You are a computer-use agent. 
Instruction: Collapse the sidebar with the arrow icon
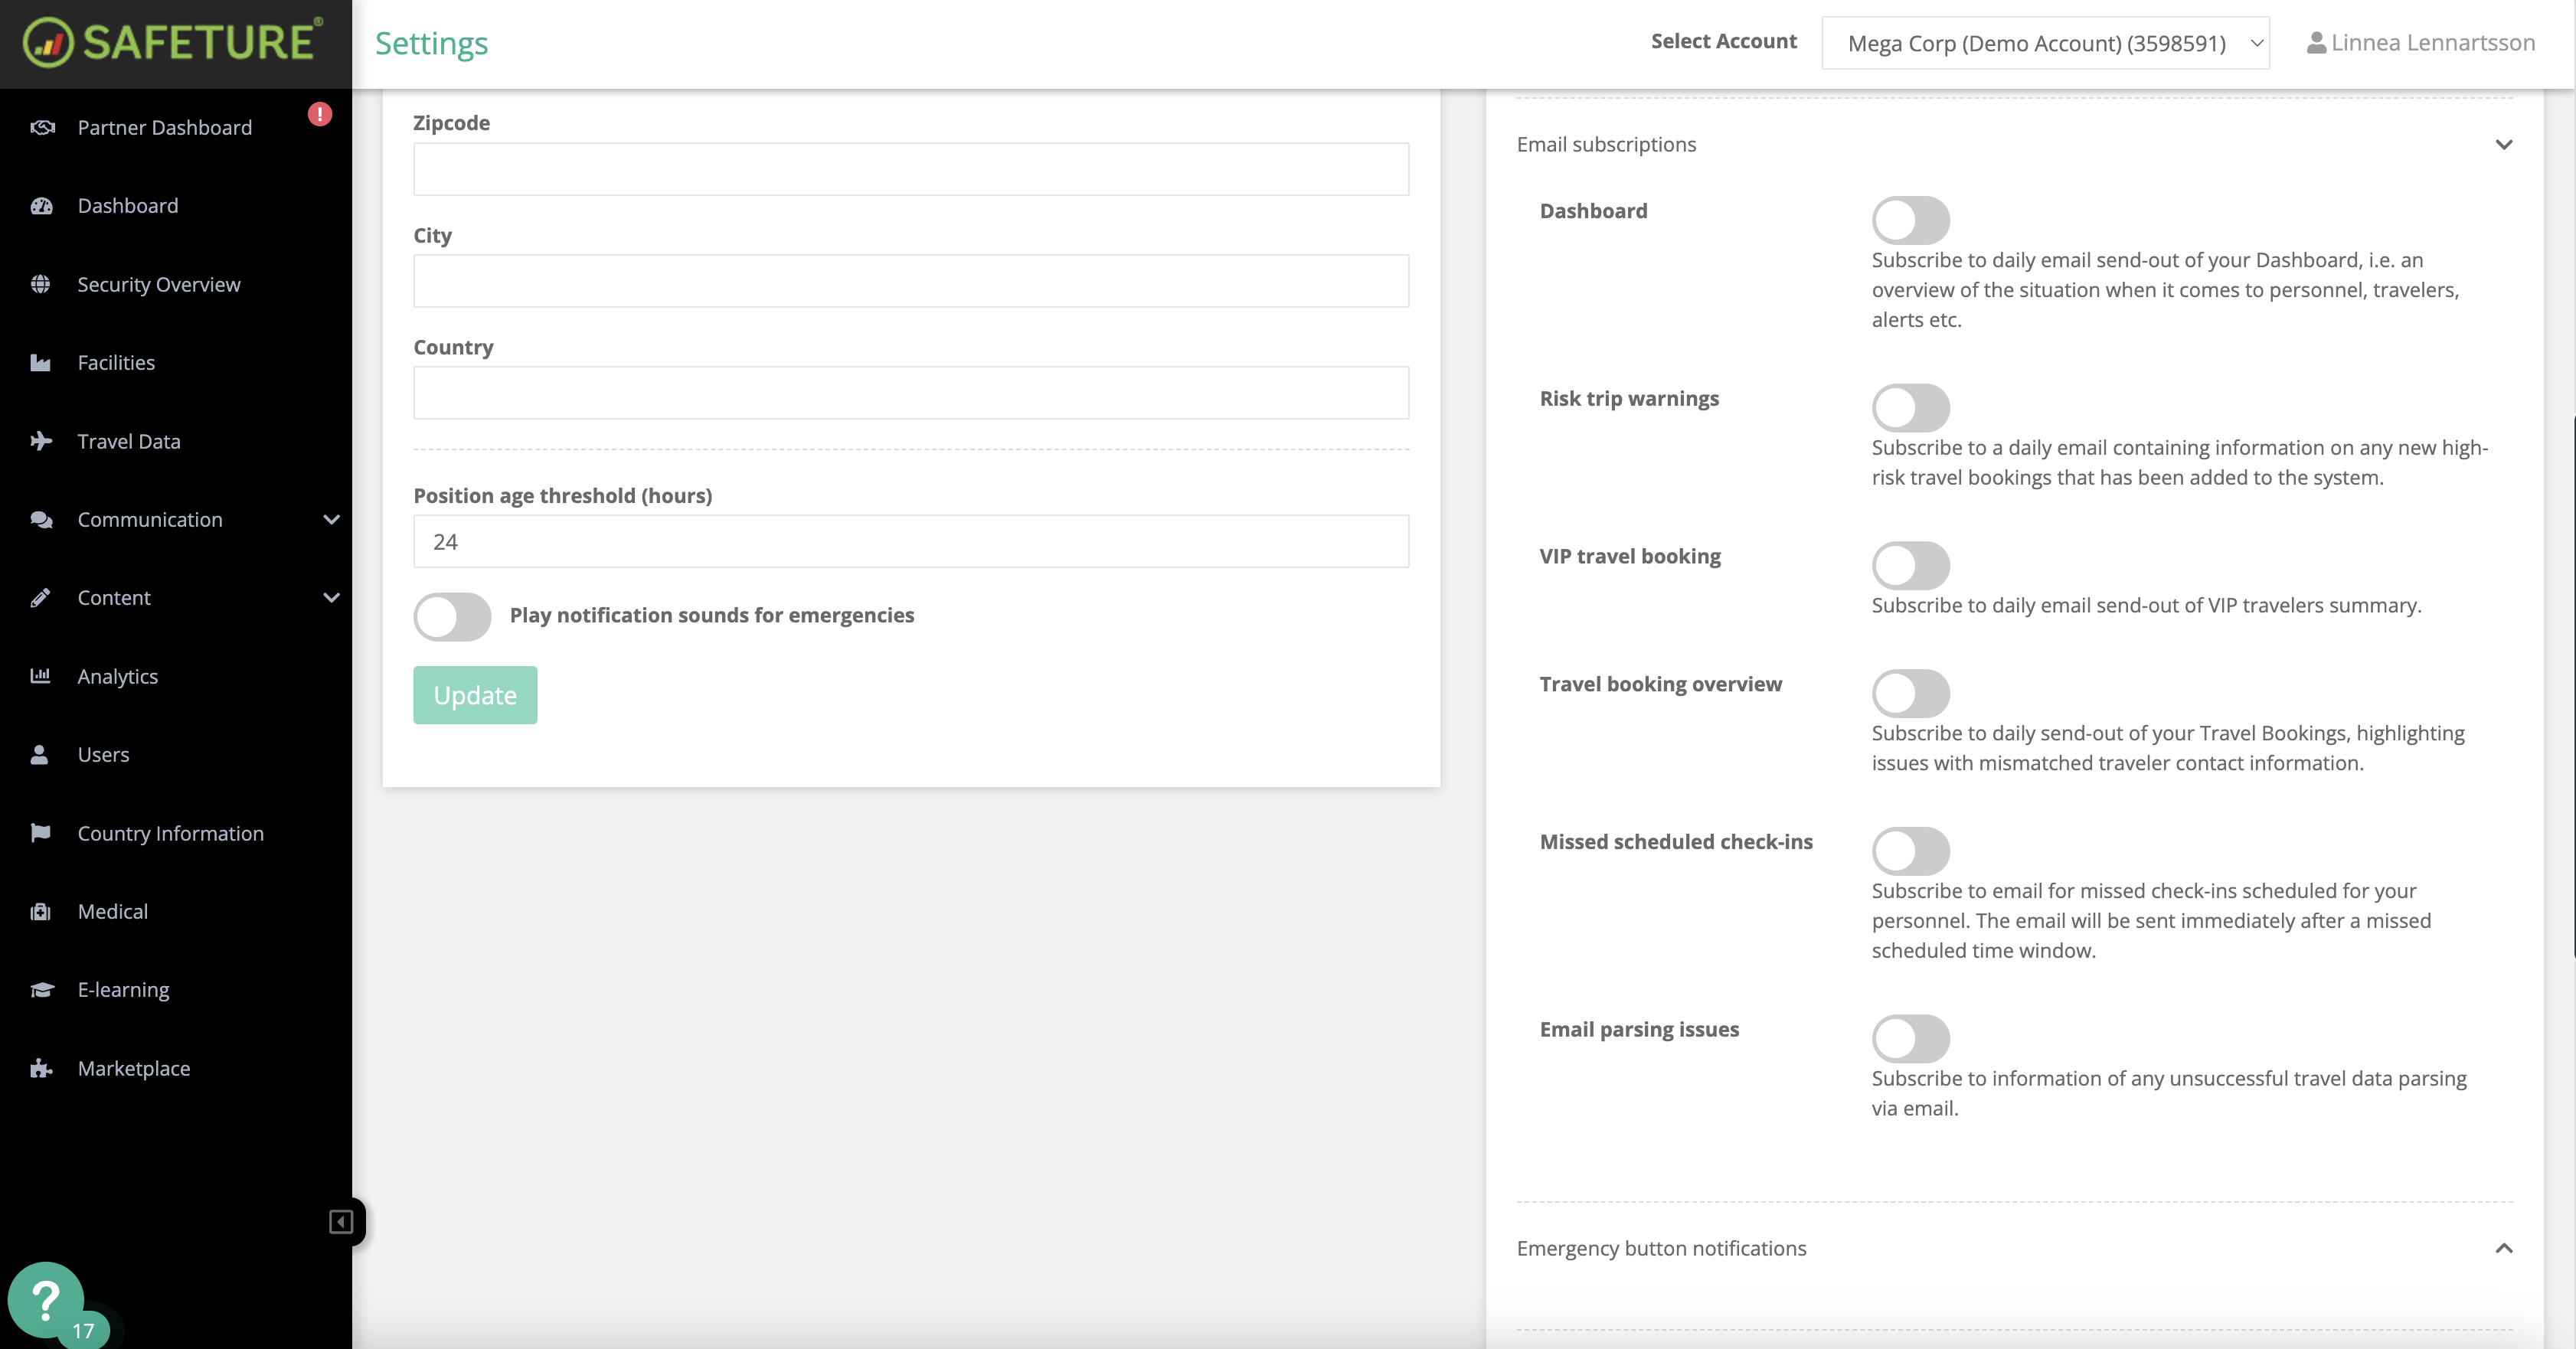pos(340,1221)
